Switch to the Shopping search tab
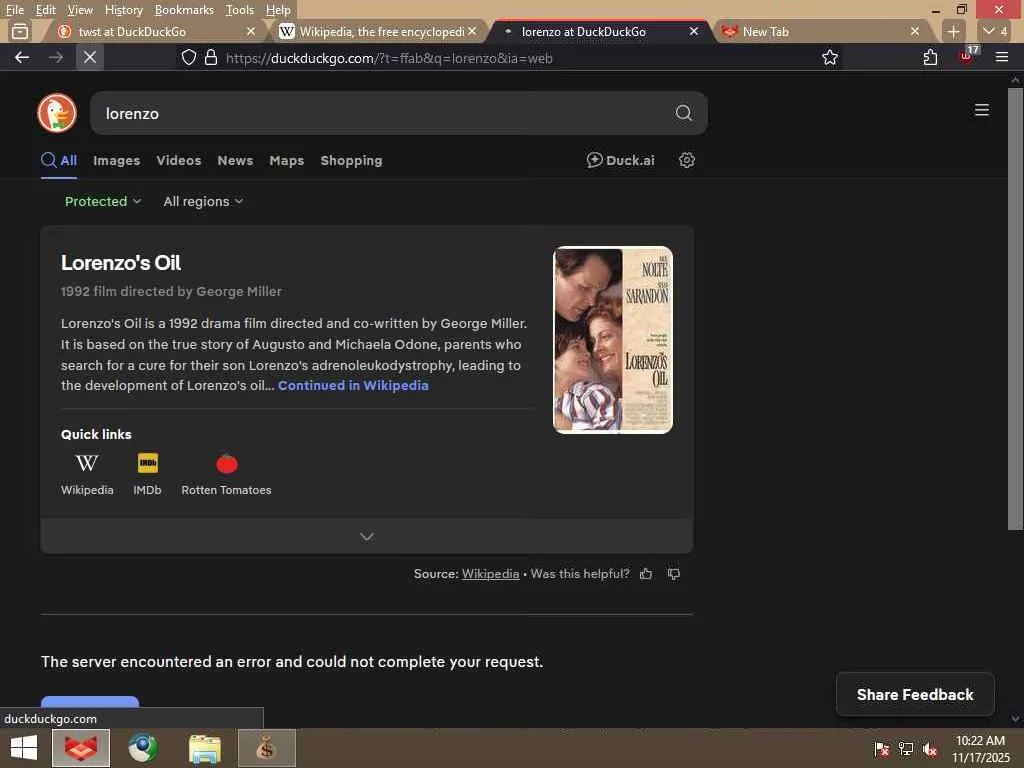 coord(351,160)
